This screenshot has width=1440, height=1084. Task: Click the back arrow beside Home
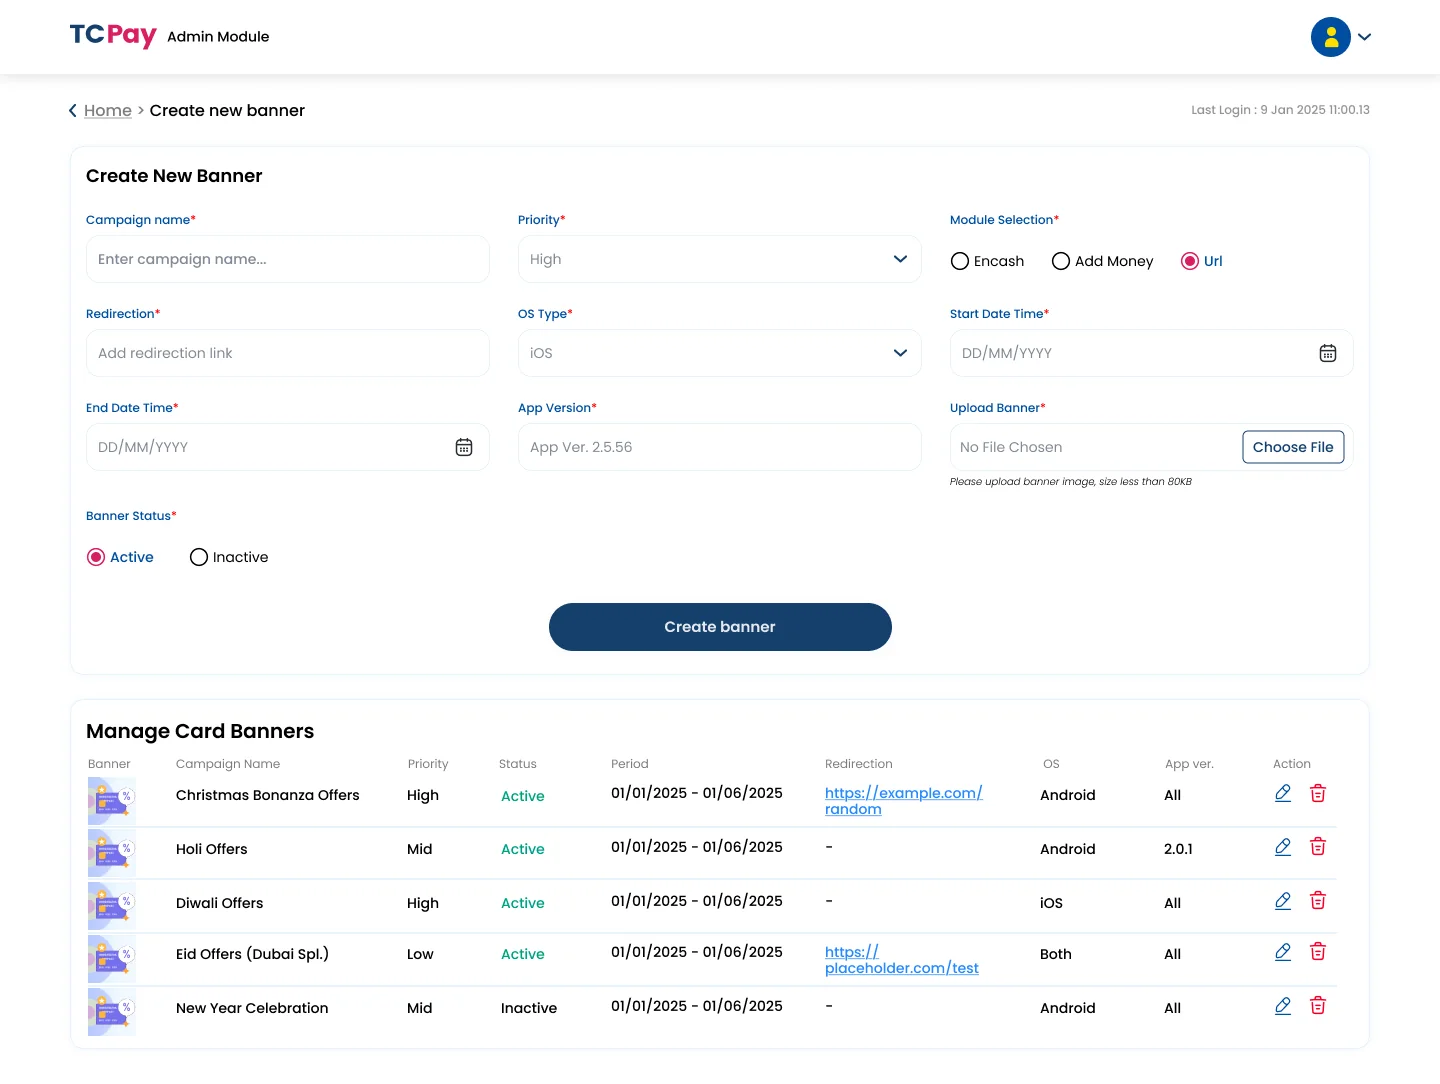(x=73, y=110)
